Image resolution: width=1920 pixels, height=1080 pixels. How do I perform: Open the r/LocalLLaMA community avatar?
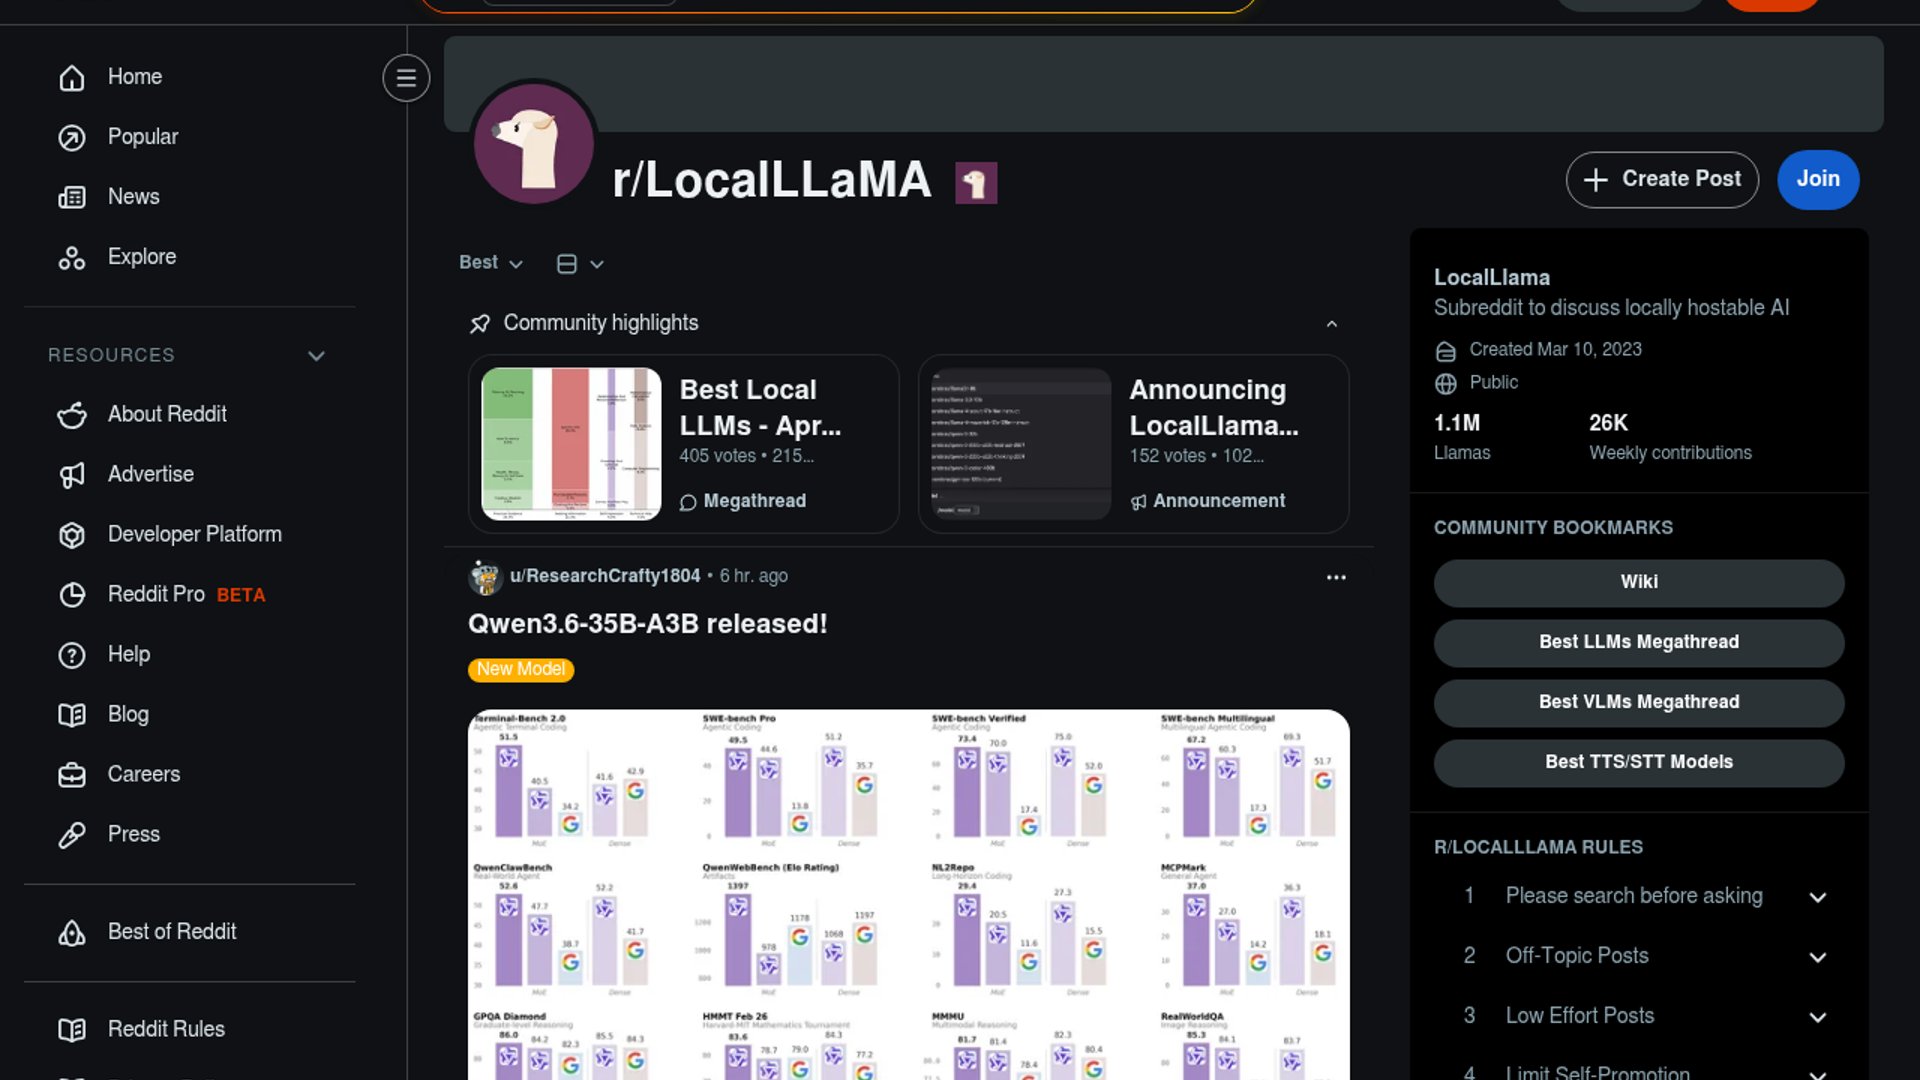coord(534,143)
